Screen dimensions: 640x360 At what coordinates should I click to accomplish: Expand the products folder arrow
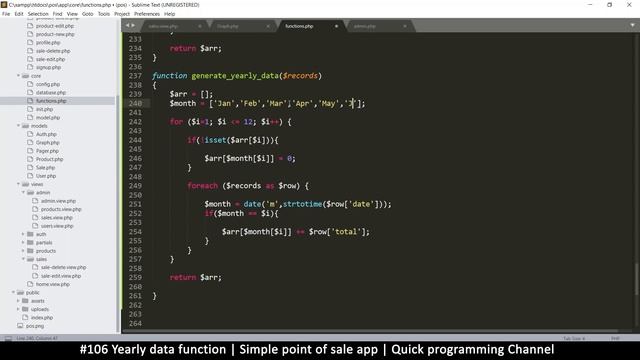[23, 251]
